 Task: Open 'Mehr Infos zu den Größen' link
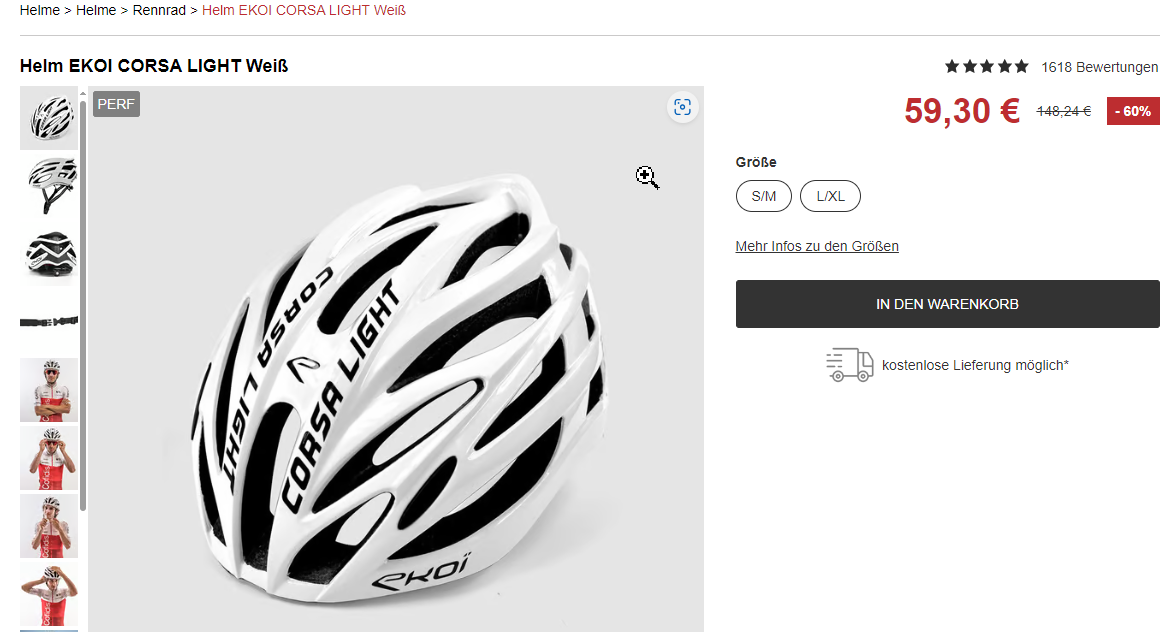coord(817,246)
